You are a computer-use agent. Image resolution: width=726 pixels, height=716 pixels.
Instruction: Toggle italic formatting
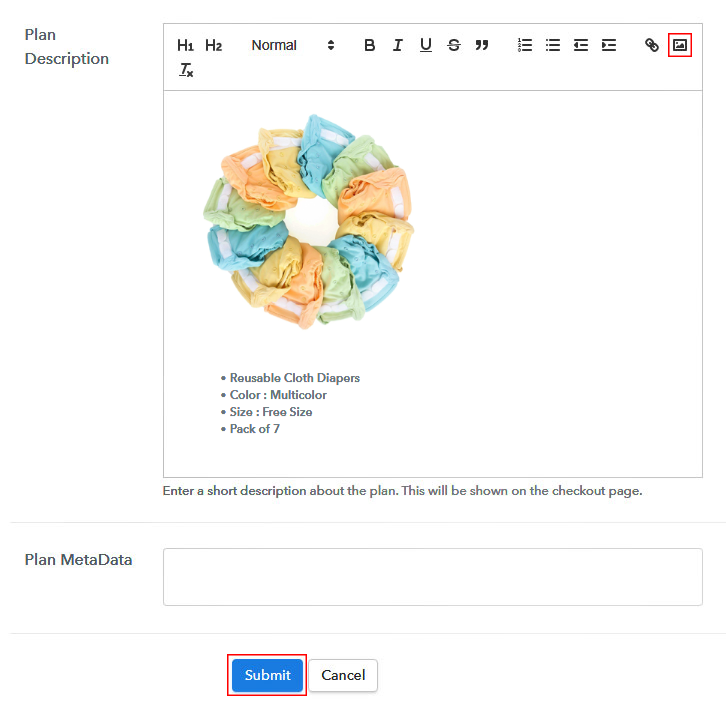coord(397,45)
